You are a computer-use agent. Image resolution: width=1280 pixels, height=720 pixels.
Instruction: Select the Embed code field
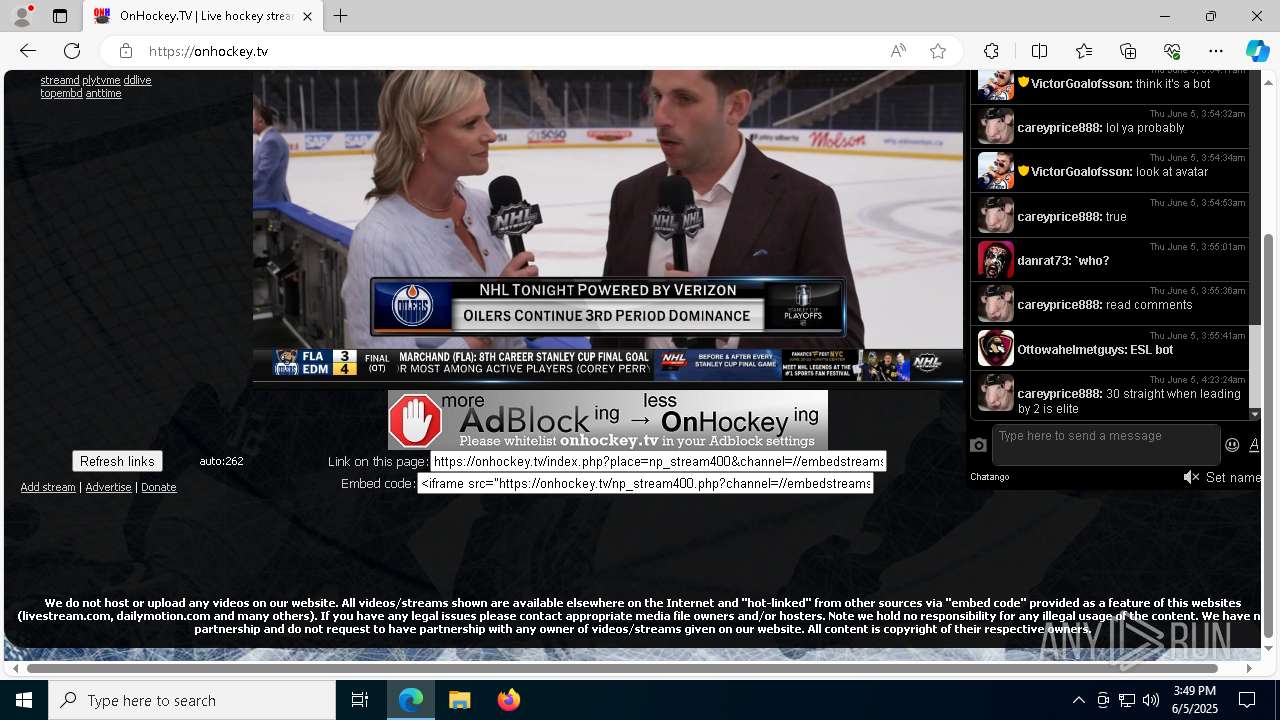(645, 483)
